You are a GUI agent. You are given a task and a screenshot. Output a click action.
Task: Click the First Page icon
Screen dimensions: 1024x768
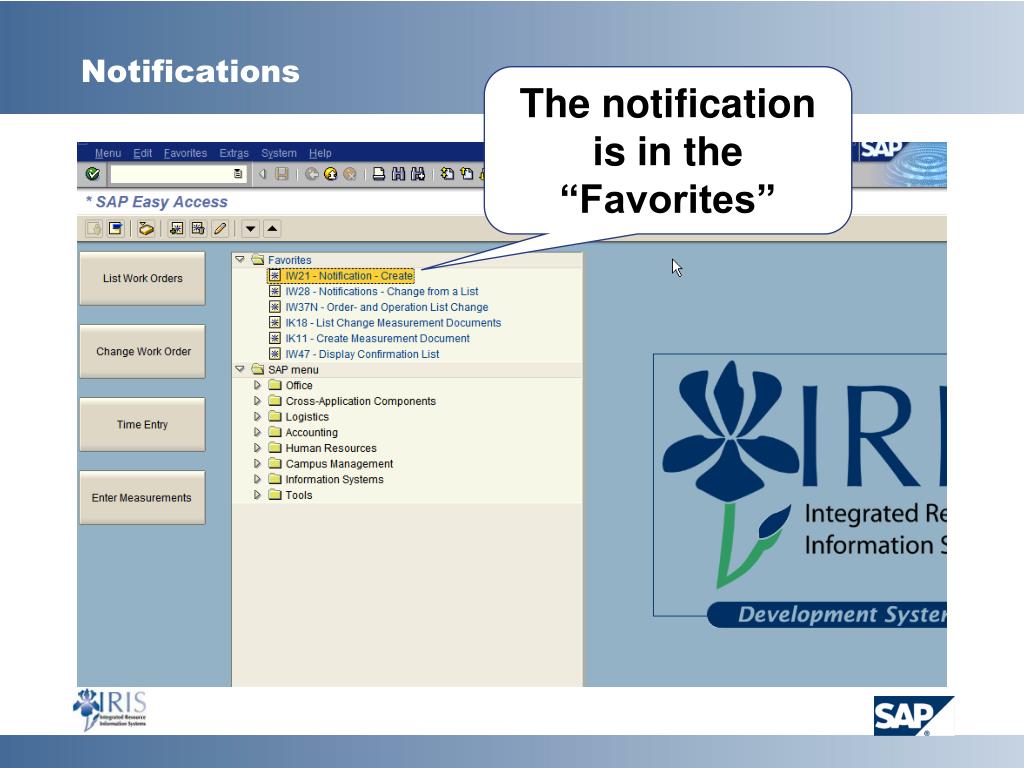click(447, 174)
